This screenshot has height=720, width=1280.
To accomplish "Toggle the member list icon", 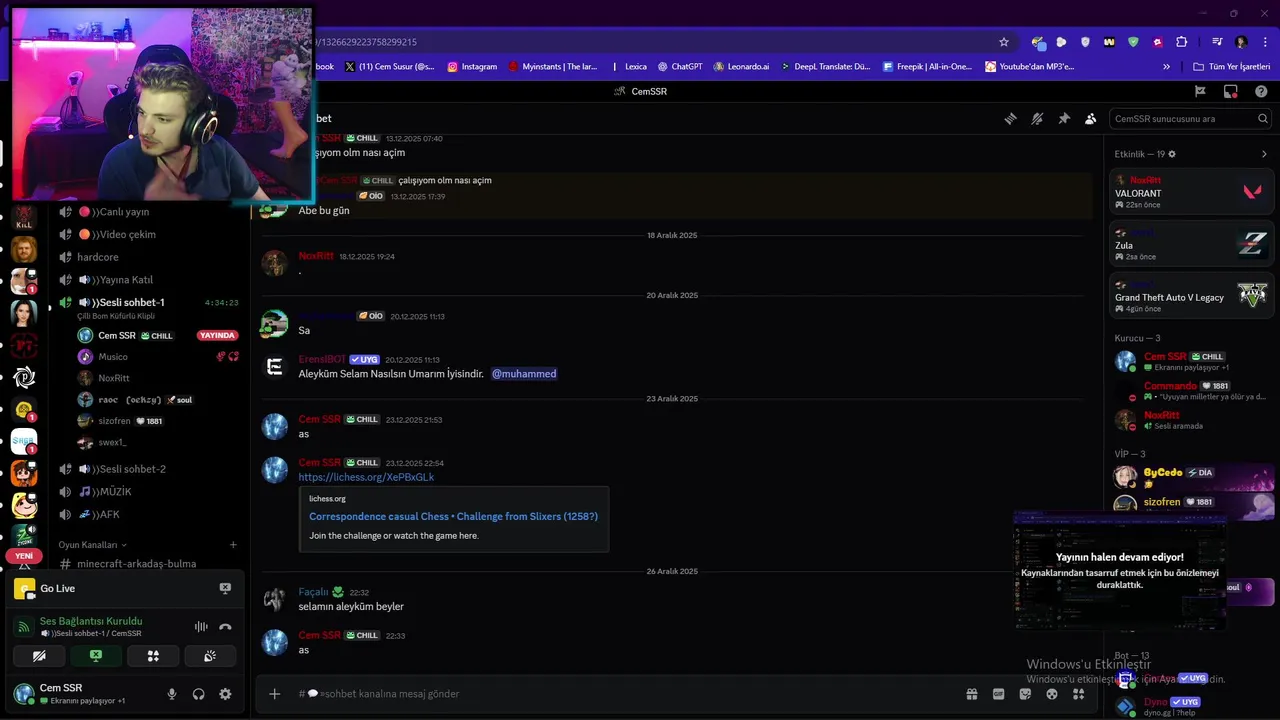I will (x=1091, y=118).
